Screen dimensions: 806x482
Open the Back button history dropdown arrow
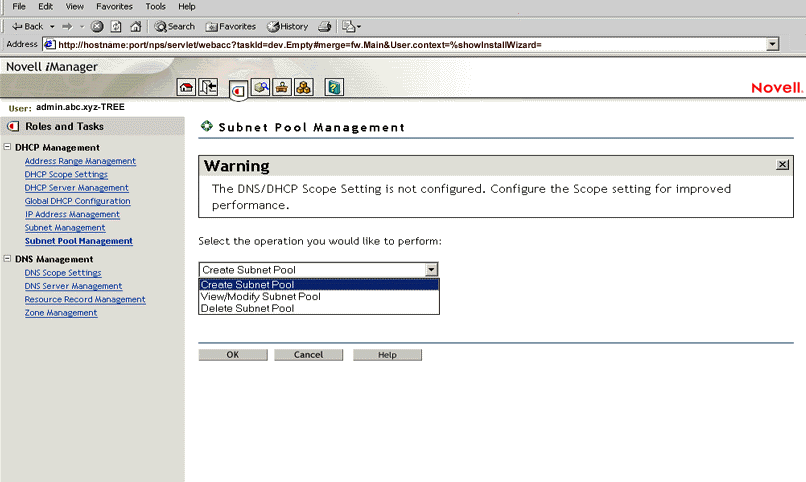(x=52, y=27)
